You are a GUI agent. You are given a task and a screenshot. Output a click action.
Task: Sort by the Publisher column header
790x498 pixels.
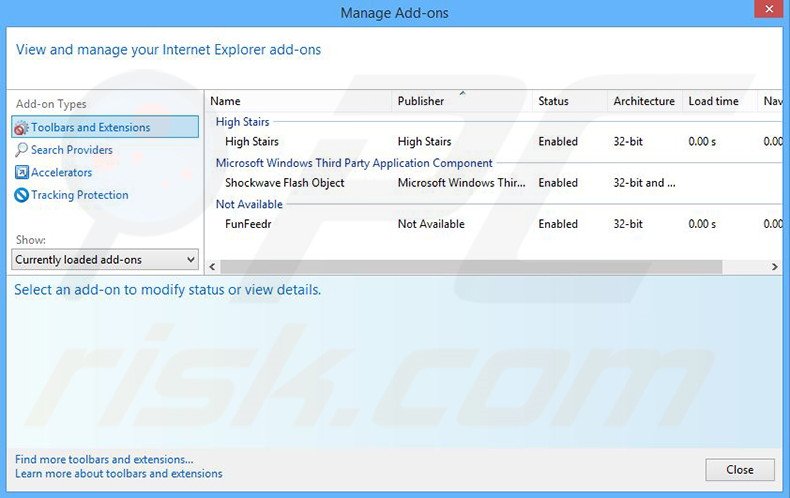point(462,101)
